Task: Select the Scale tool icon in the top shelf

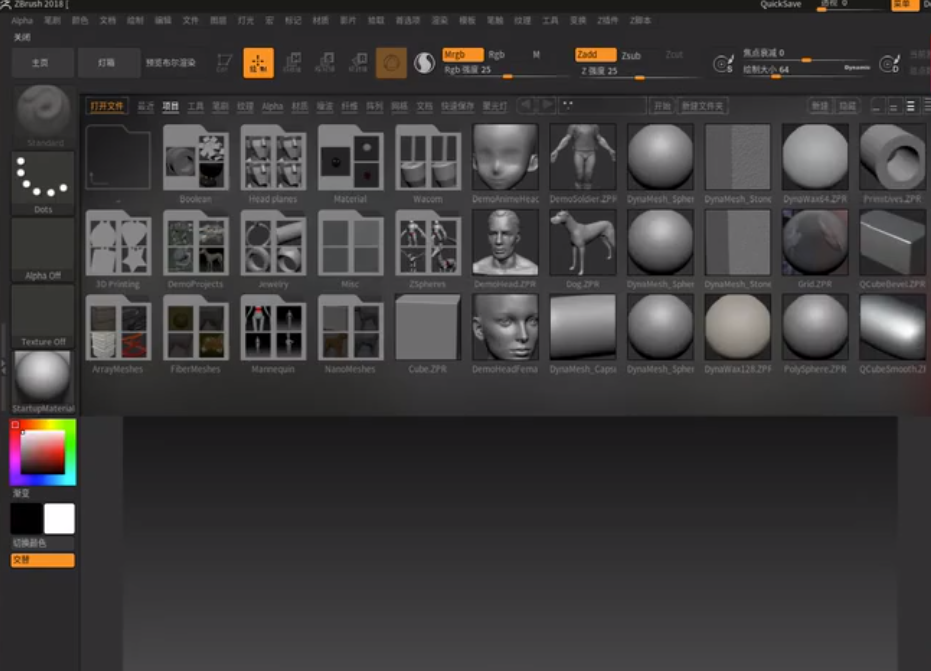Action: (325, 63)
